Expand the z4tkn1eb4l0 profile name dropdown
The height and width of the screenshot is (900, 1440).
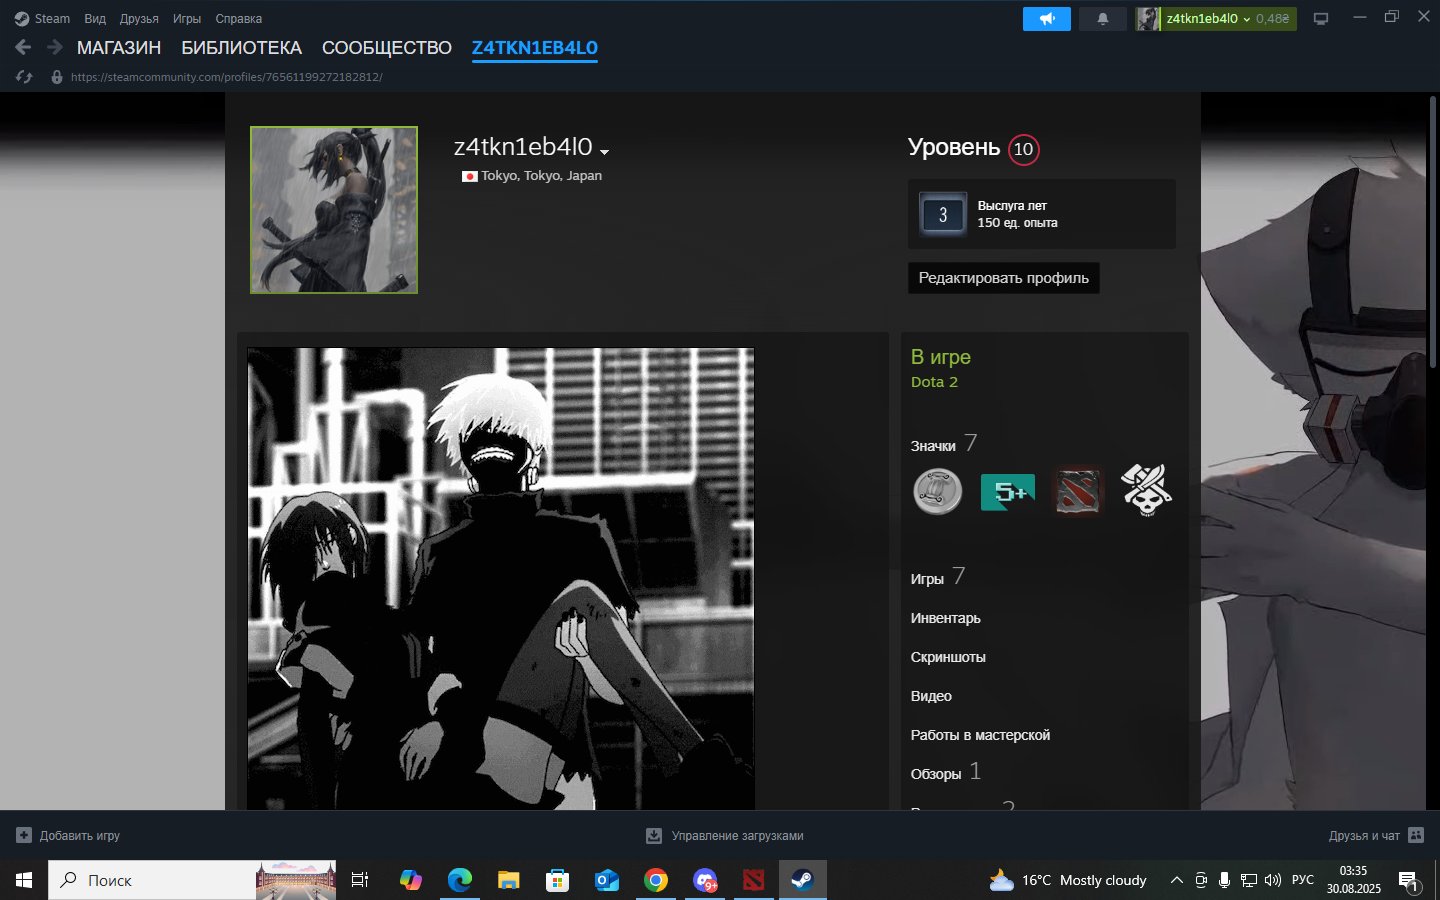(x=604, y=151)
